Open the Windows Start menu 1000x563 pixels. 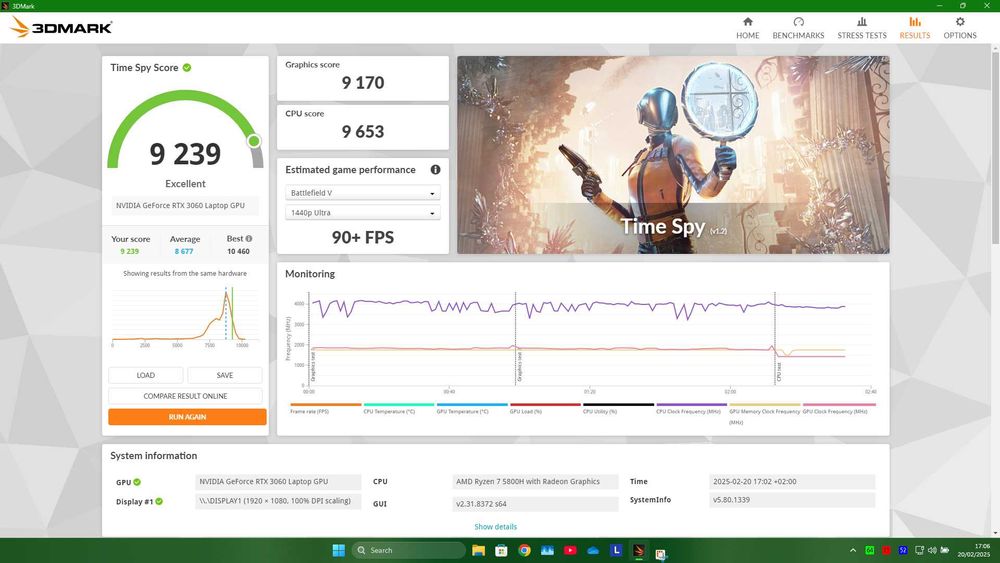(x=339, y=550)
